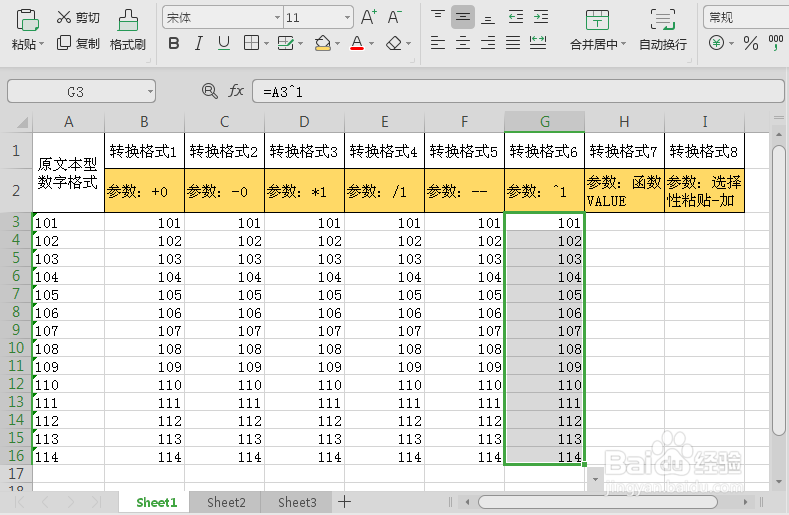The image size is (789, 515).
Task: Click Merge and Center (合并居中) icon
Action: pyautogui.click(x=597, y=20)
